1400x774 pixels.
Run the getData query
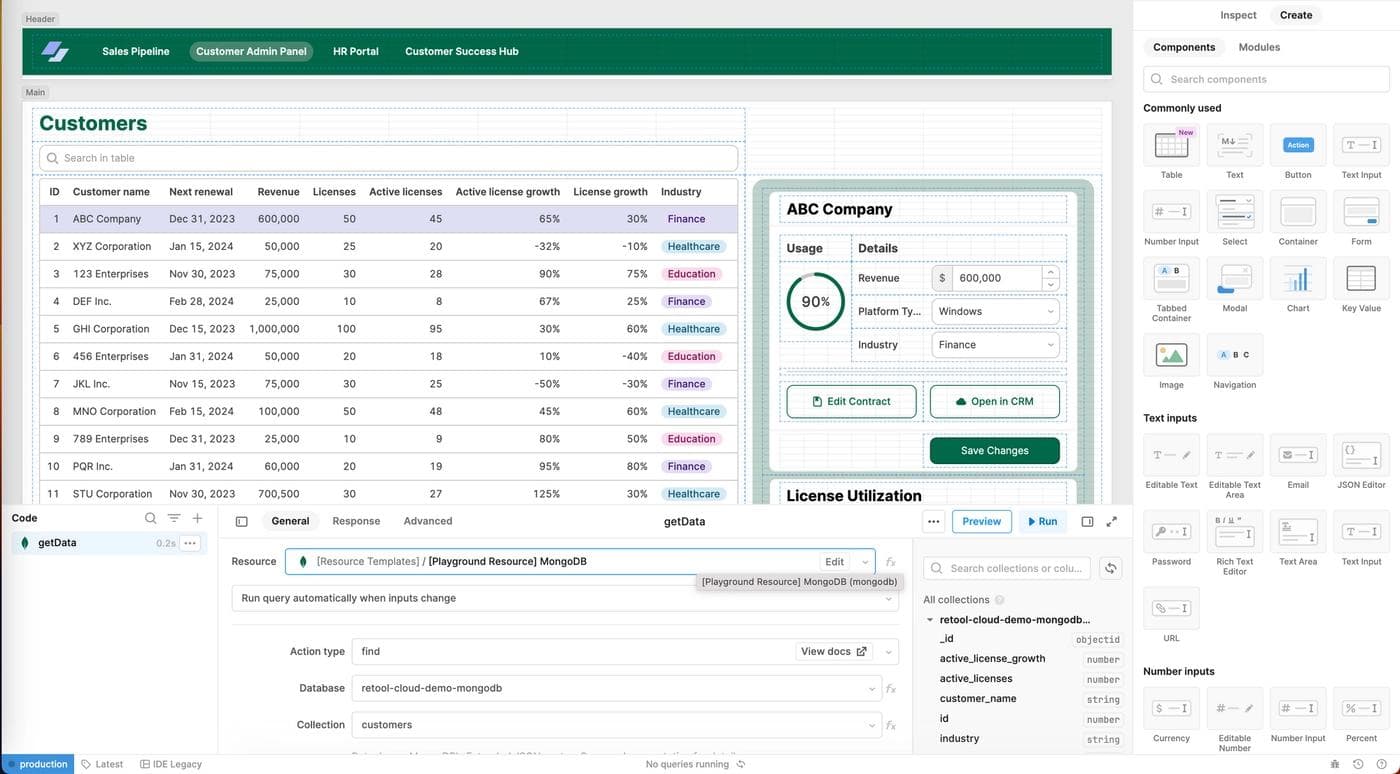click(x=1040, y=520)
